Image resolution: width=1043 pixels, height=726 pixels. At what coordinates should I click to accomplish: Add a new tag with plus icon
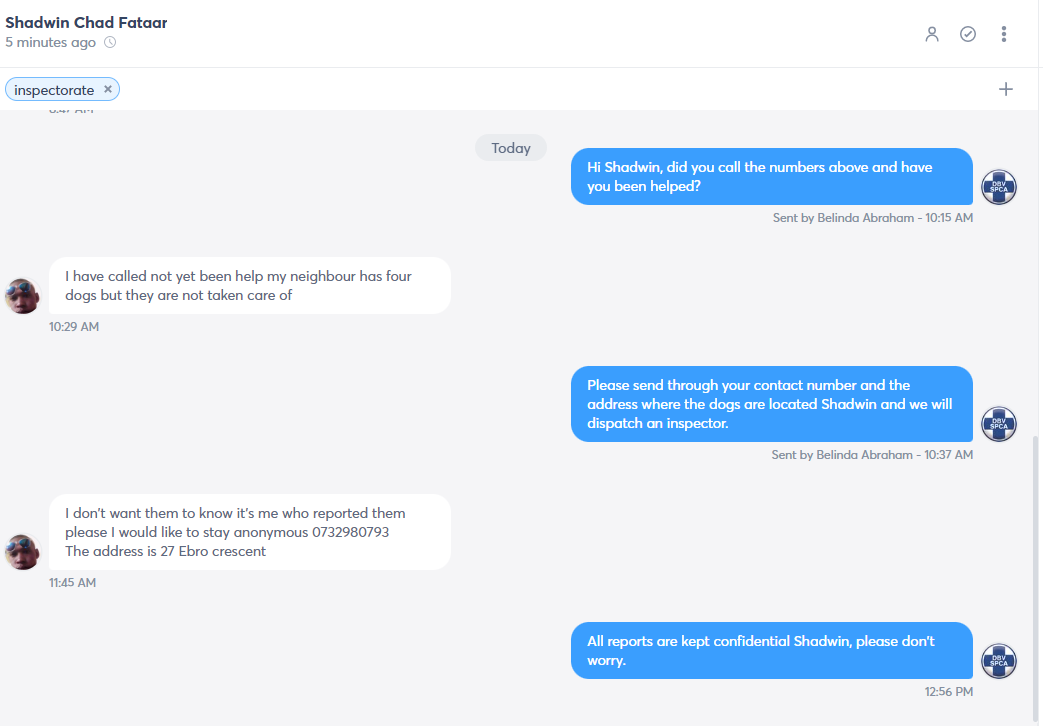(x=1006, y=89)
